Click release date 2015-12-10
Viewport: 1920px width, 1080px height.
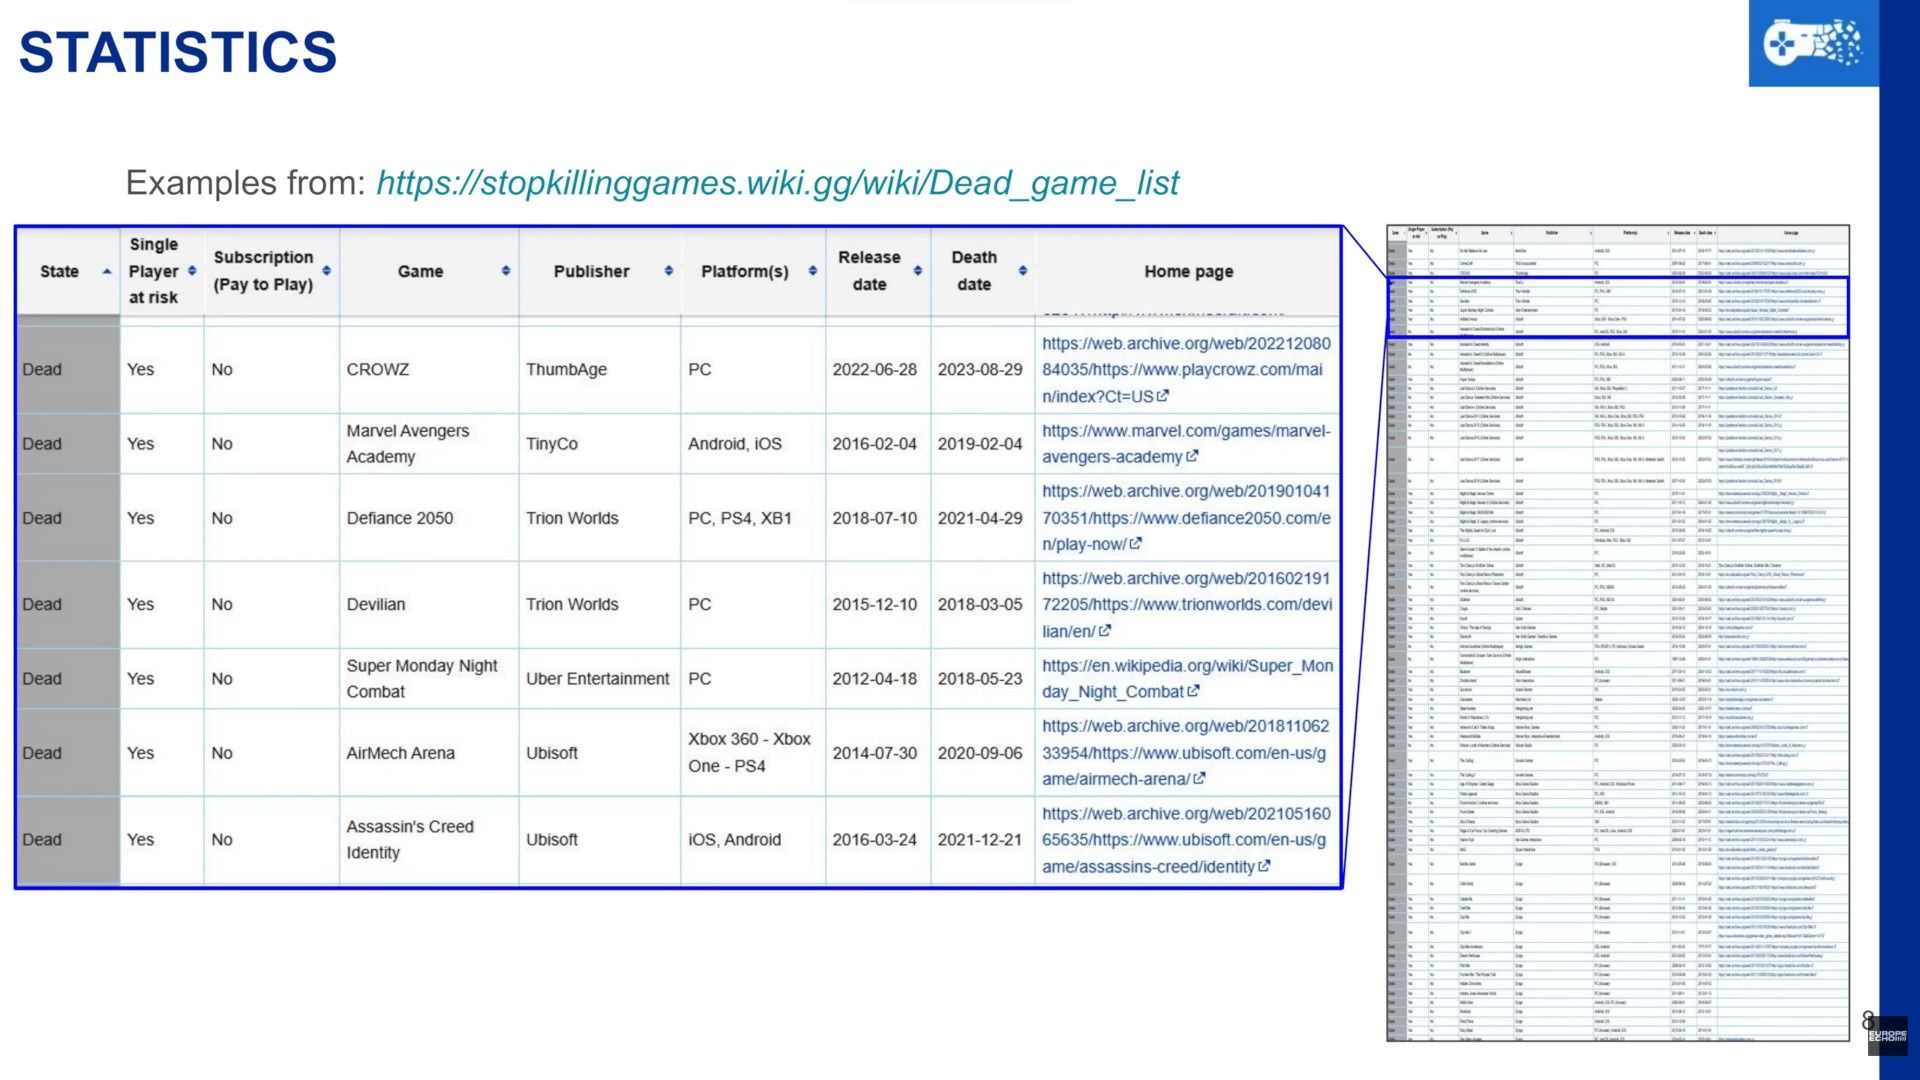pyautogui.click(x=875, y=605)
